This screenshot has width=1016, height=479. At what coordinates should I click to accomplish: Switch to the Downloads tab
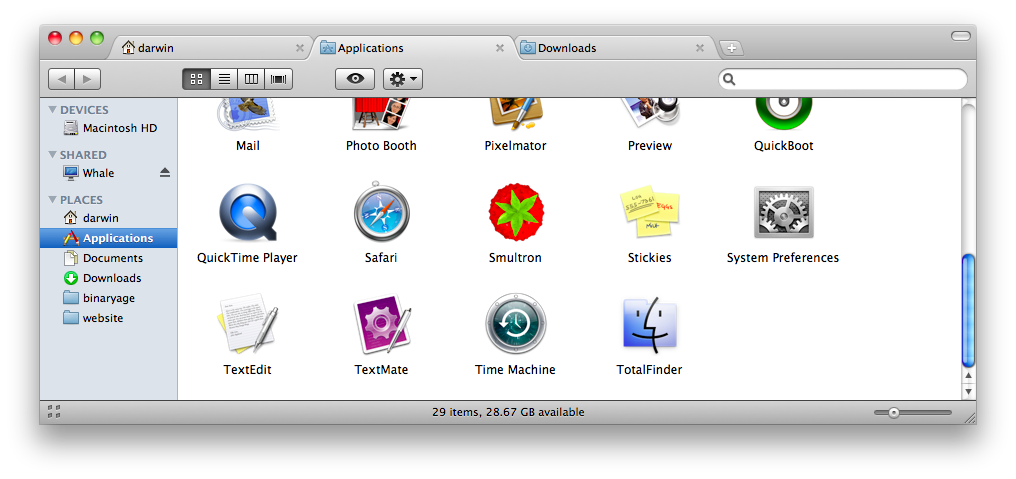(610, 48)
